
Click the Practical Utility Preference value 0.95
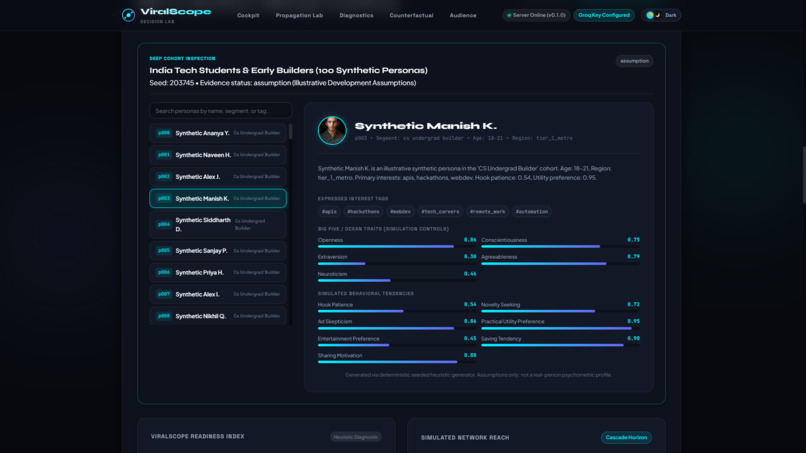(x=633, y=321)
